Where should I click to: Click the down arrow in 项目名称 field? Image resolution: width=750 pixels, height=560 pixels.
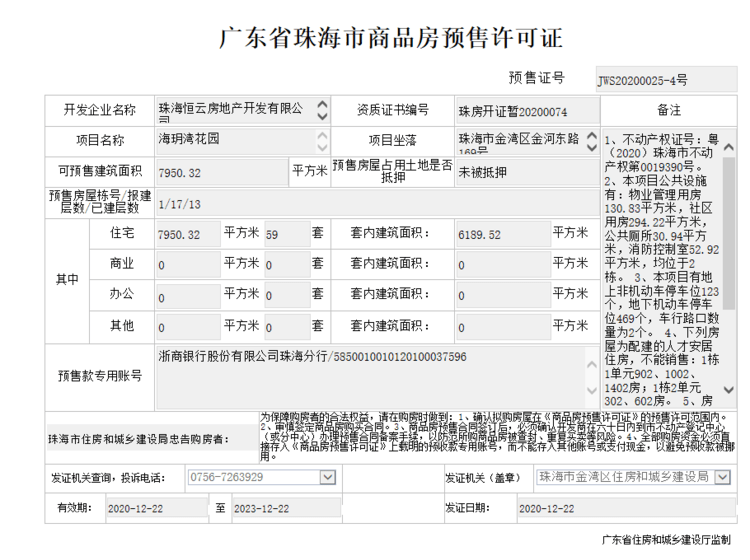click(x=322, y=147)
